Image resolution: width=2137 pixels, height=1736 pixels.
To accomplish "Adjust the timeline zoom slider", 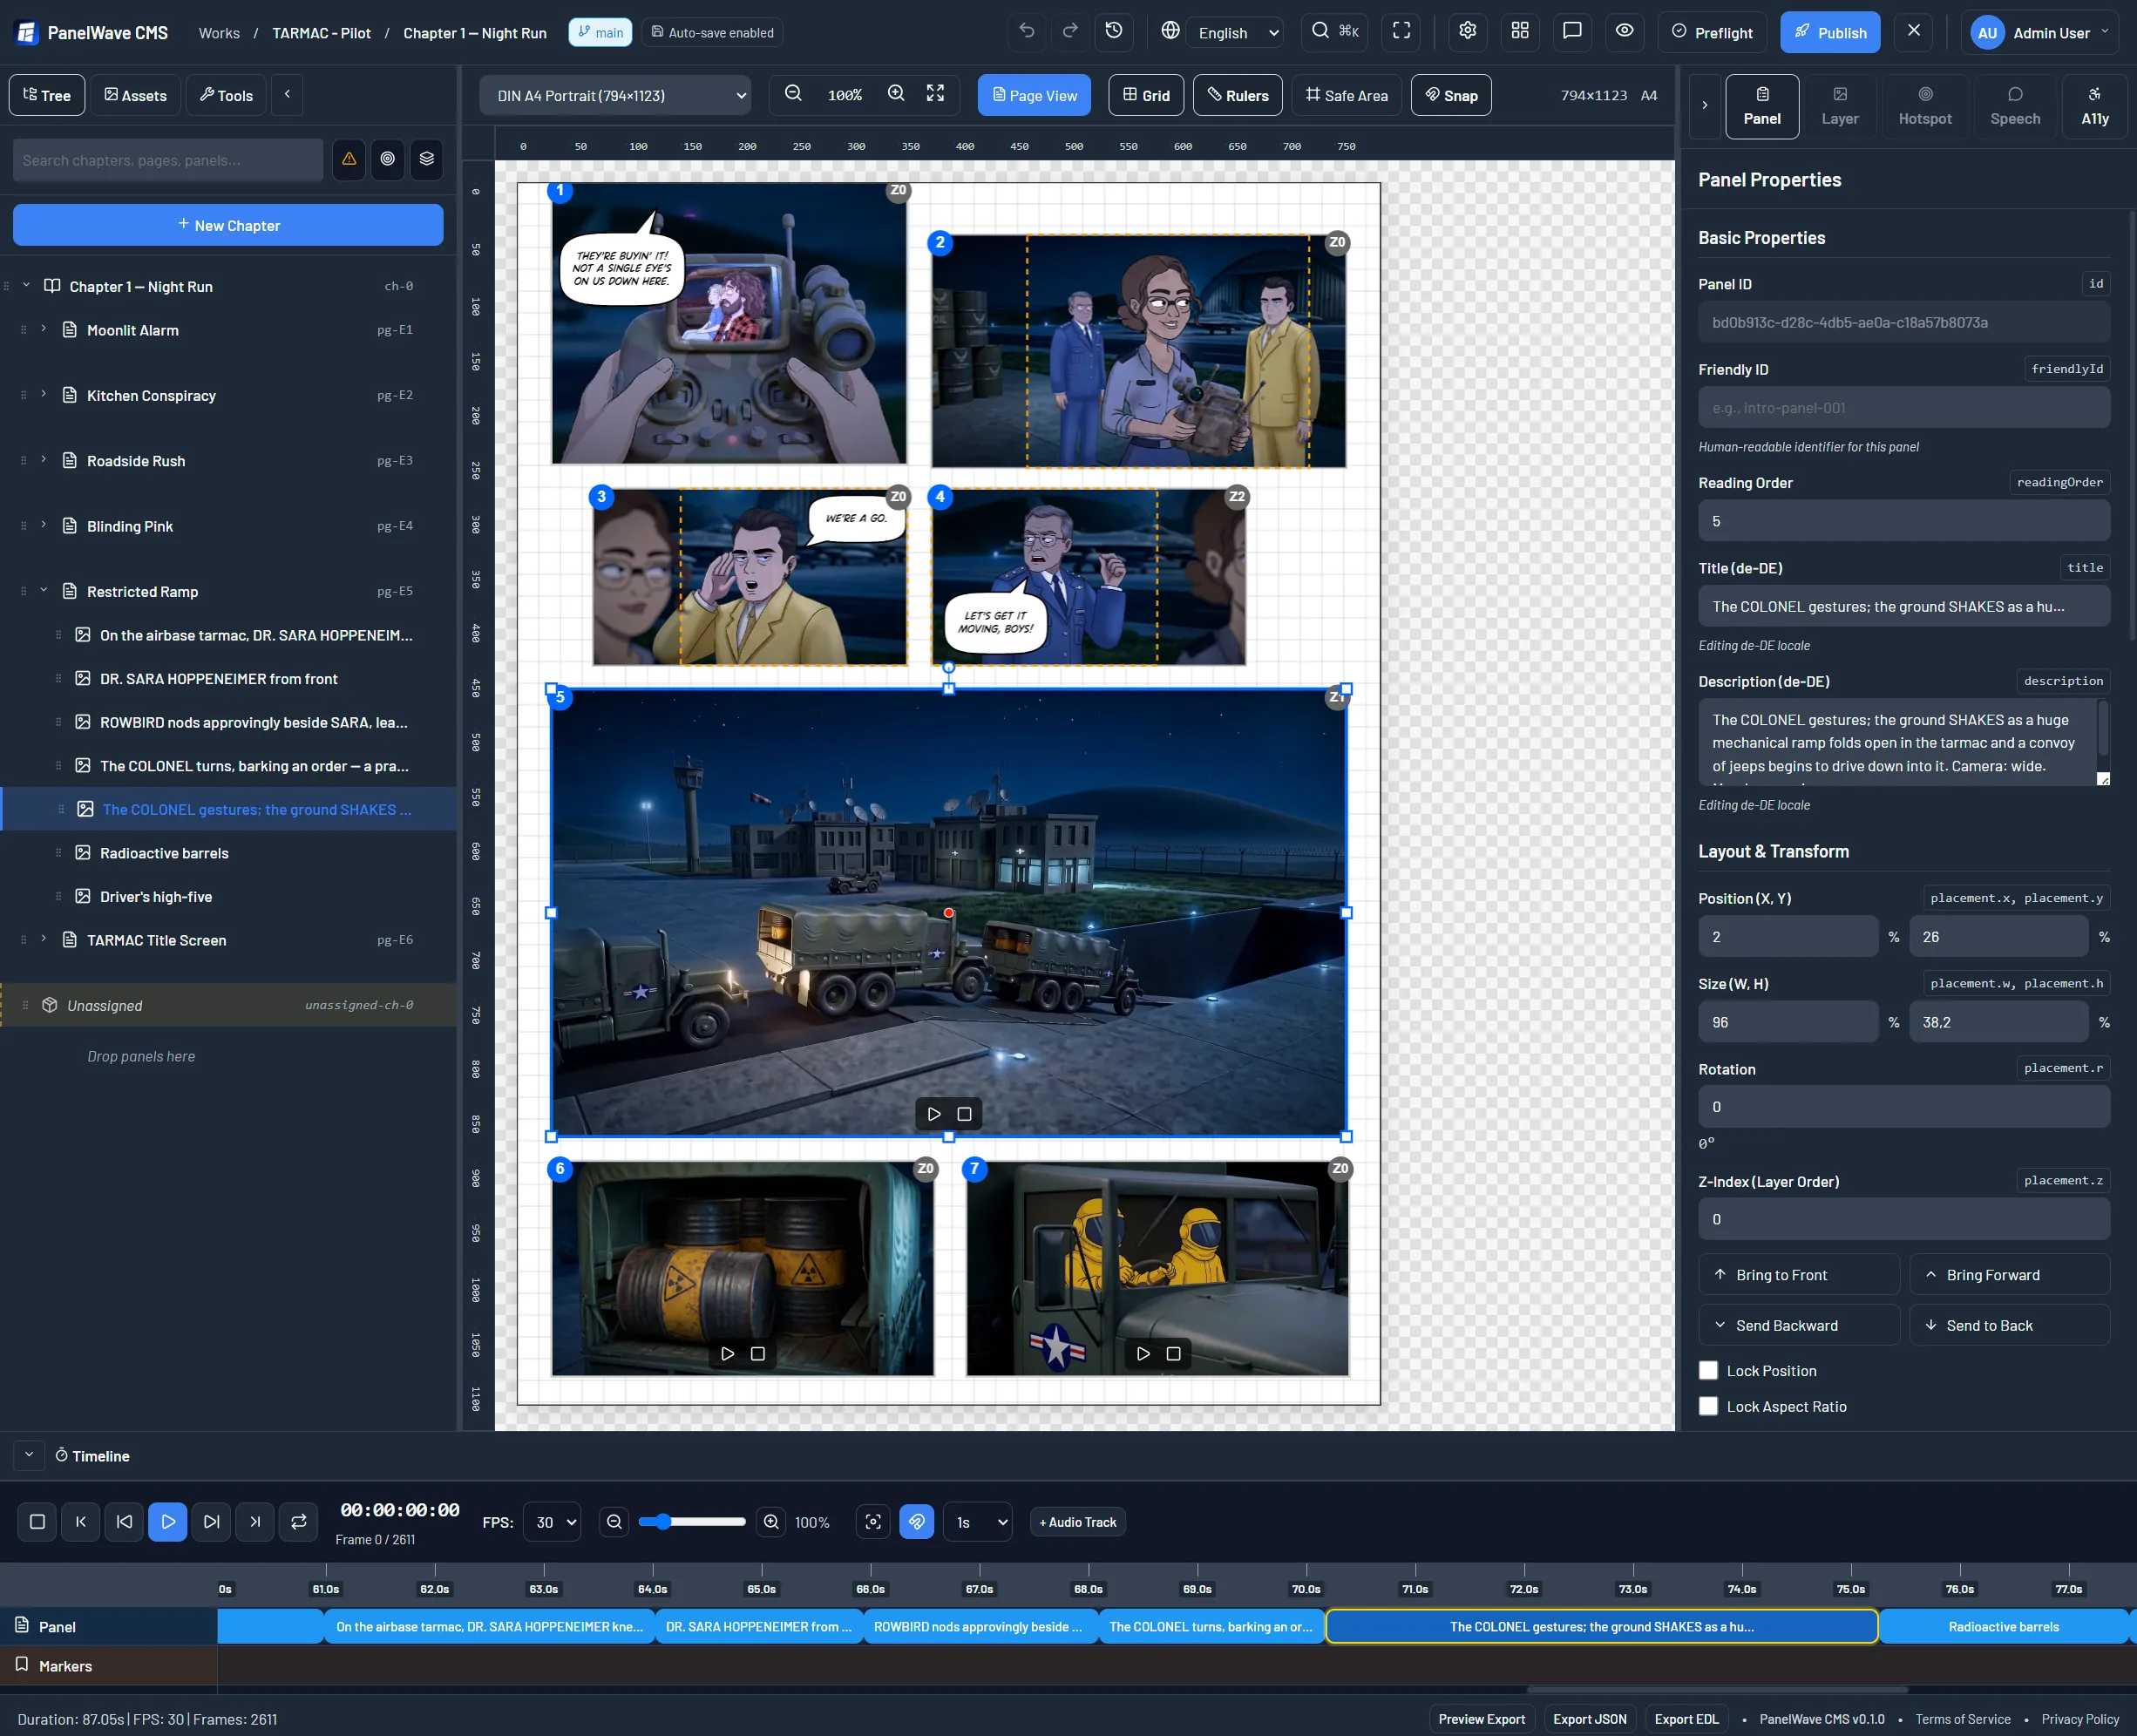I will point(692,1522).
